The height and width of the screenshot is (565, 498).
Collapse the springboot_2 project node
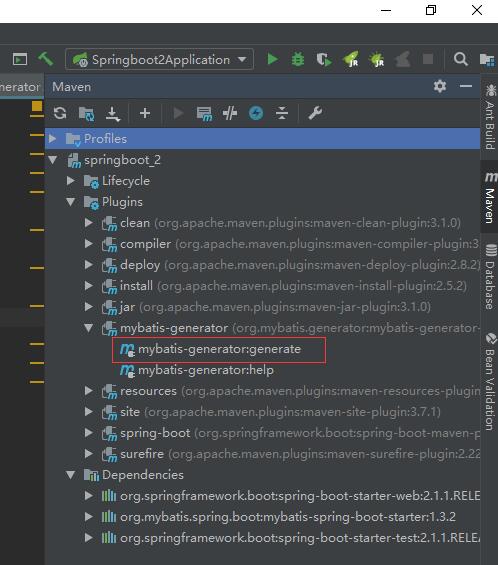click(x=53, y=160)
